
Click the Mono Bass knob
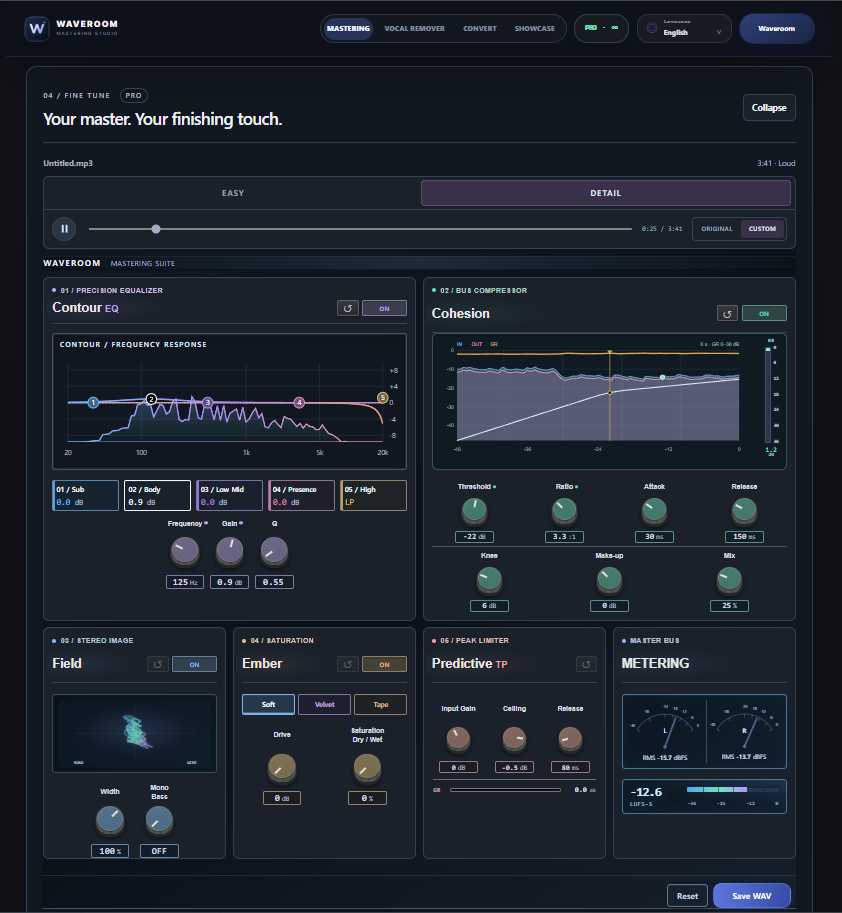tap(159, 820)
